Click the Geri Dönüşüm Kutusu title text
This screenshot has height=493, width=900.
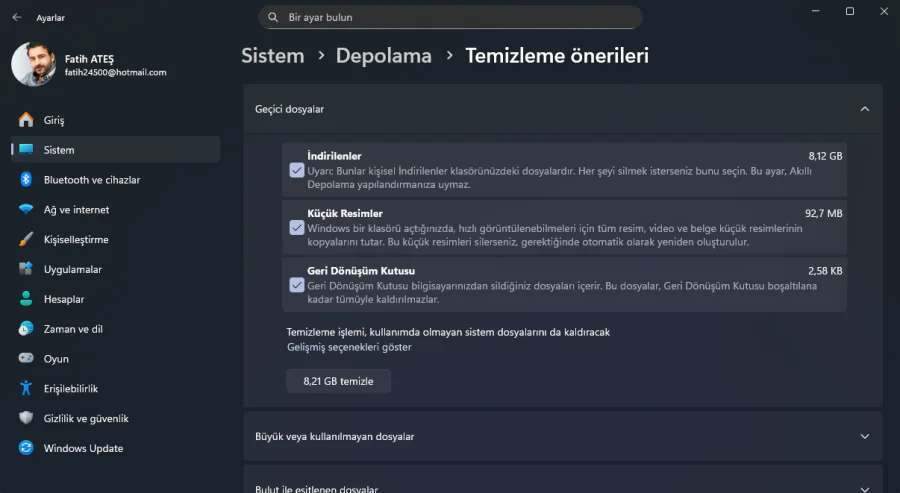point(361,270)
